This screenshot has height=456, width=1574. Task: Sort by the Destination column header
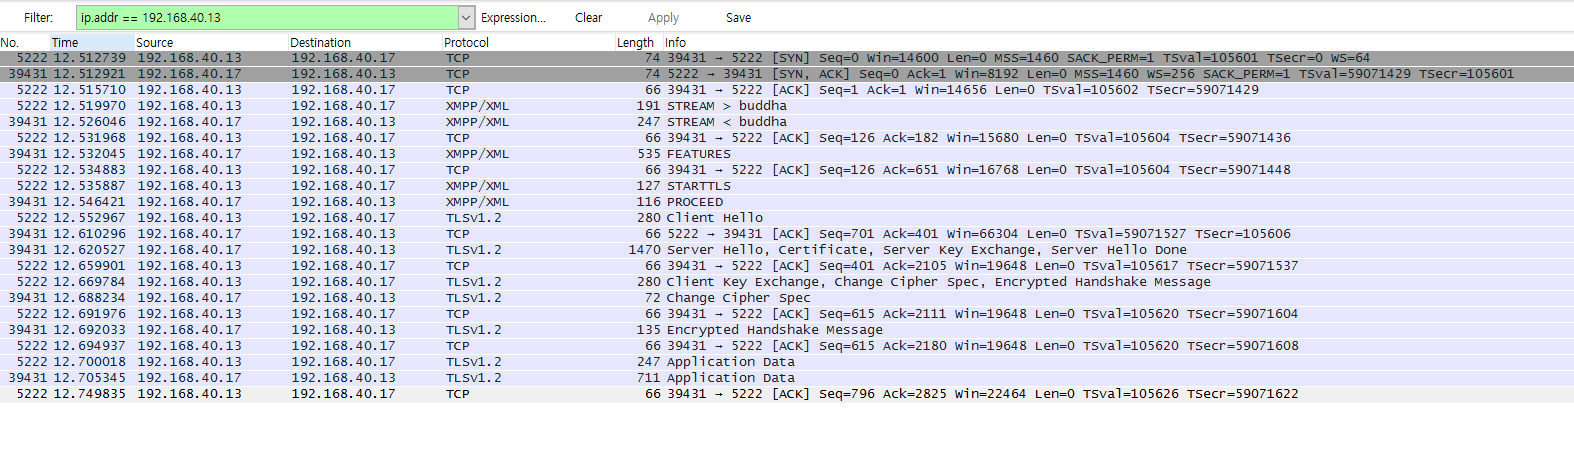point(365,42)
